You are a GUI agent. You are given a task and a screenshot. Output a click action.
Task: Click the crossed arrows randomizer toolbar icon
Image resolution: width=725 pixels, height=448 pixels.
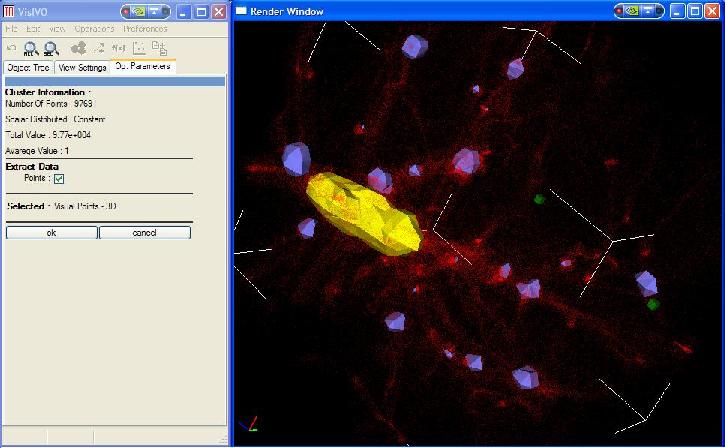click(99, 48)
